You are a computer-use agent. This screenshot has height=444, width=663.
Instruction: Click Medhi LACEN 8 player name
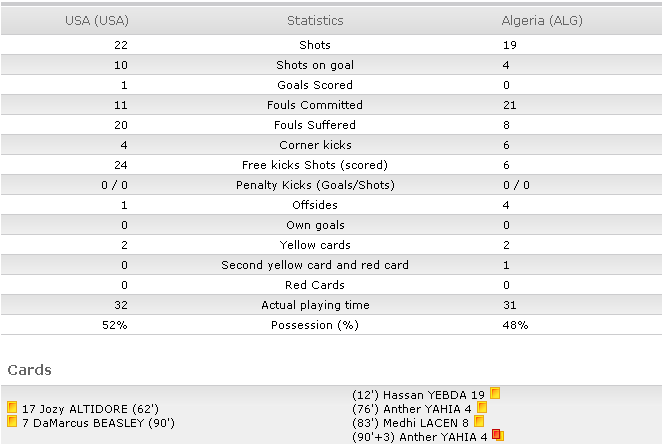(x=426, y=423)
